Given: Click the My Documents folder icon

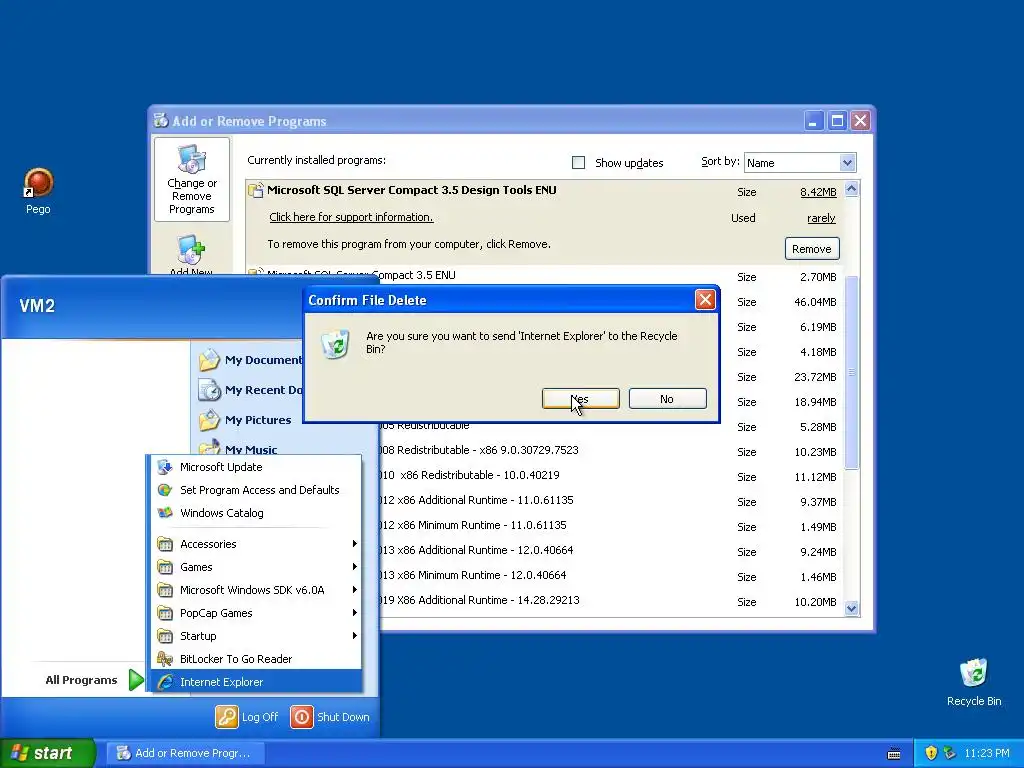Looking at the screenshot, I should pyautogui.click(x=209, y=359).
